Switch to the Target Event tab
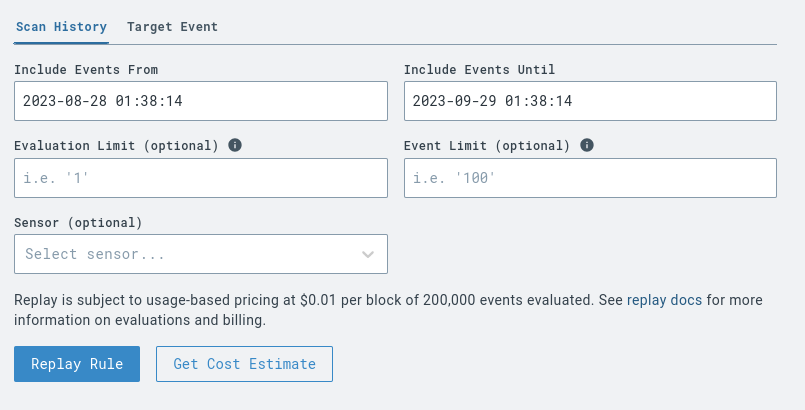805x410 pixels. 172,27
